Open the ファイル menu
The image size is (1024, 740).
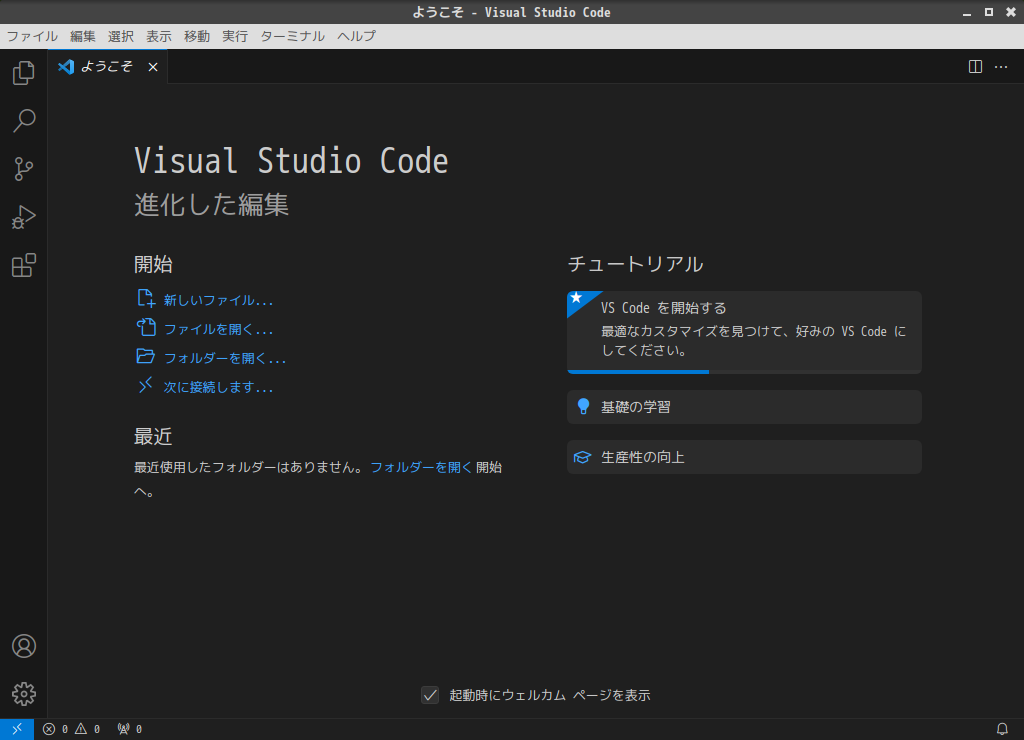click(32, 36)
